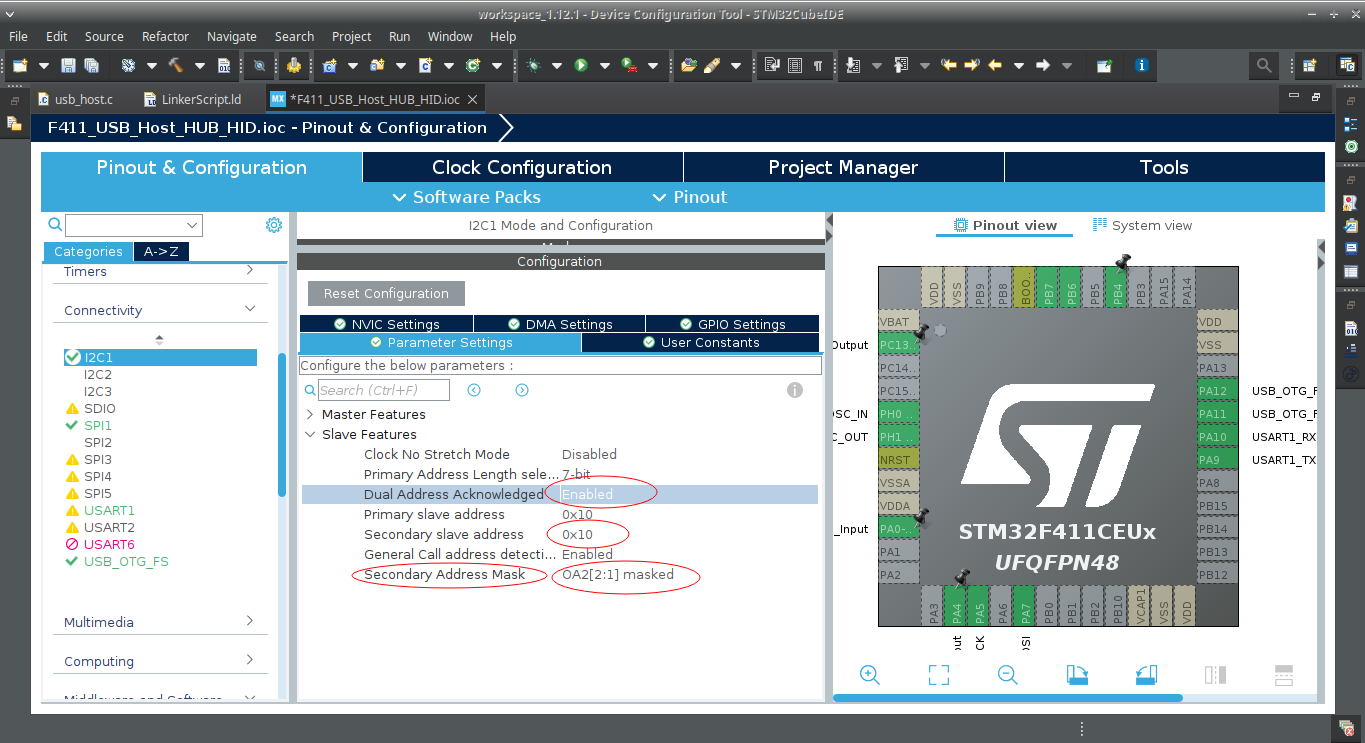Screen dimensions: 1365x743
Task: Open the Pinout dropdown menu
Action: coord(689,197)
